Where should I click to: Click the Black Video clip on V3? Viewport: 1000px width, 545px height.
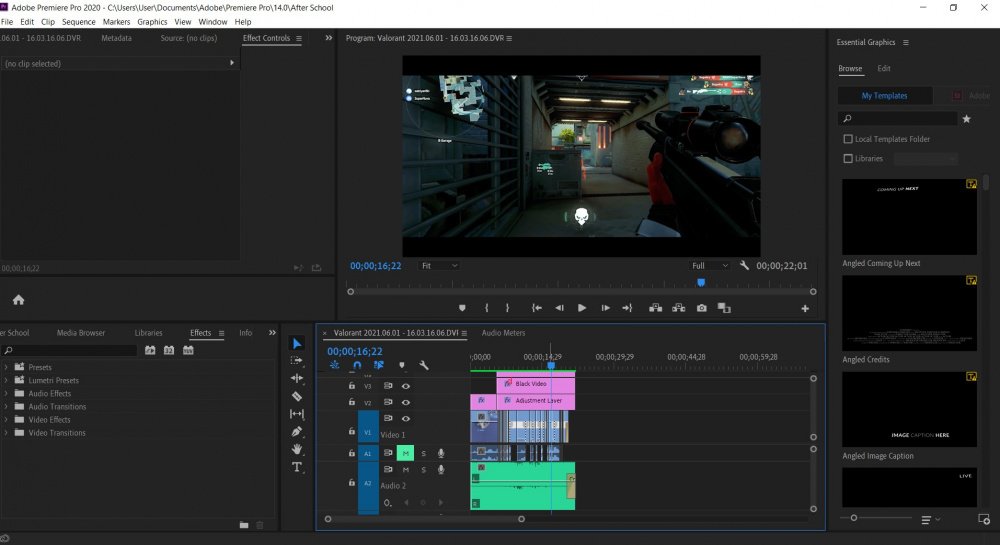pos(536,384)
